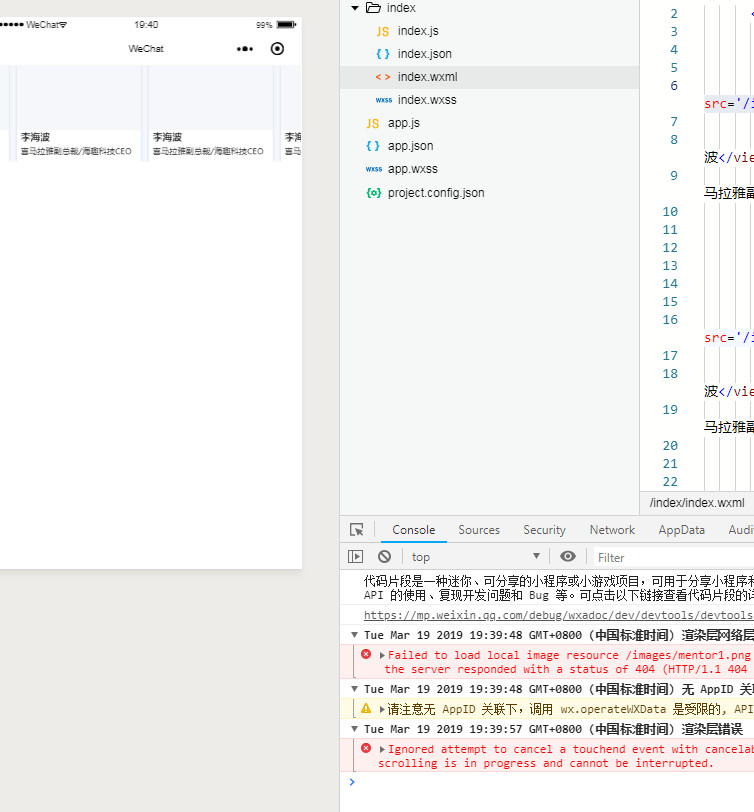Image resolution: width=754 pixels, height=812 pixels.
Task: Open the top context dropdown
Action: [x=474, y=557]
